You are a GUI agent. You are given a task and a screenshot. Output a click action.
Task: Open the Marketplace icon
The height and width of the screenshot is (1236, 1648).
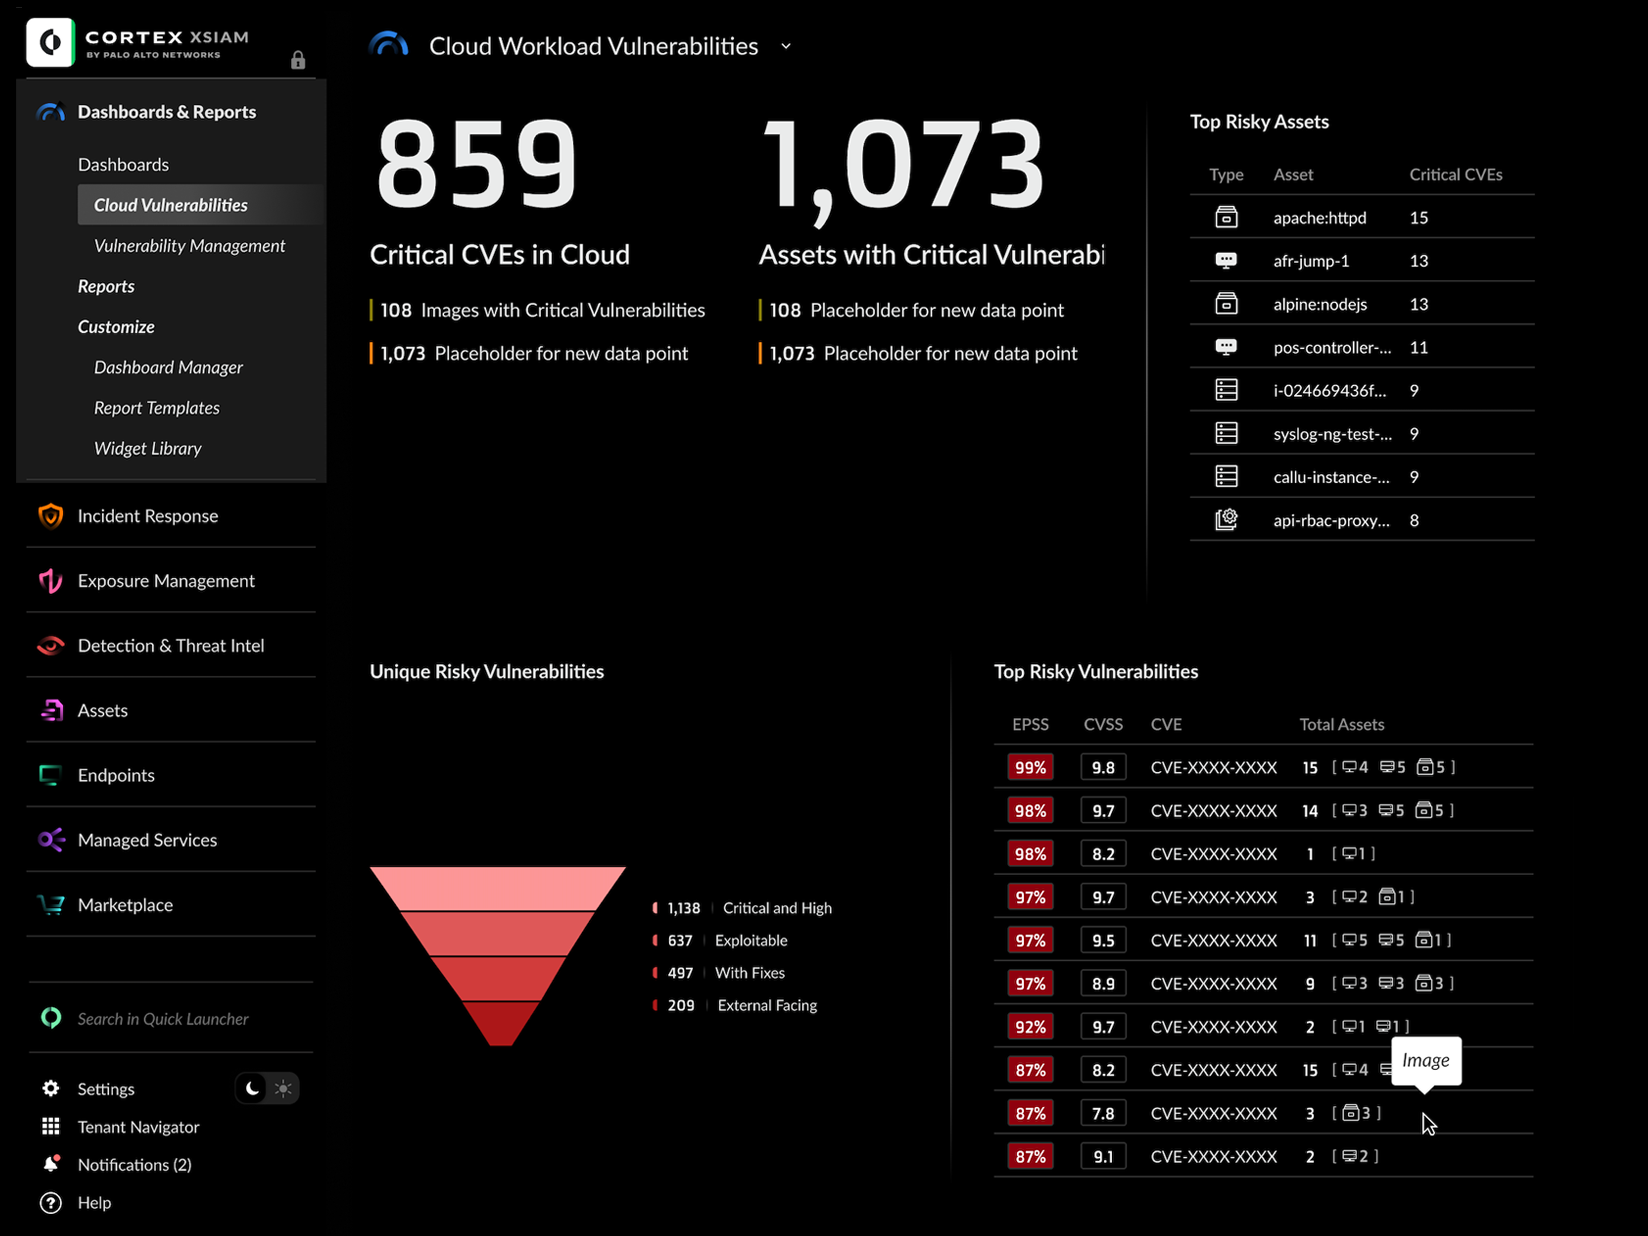tap(50, 904)
